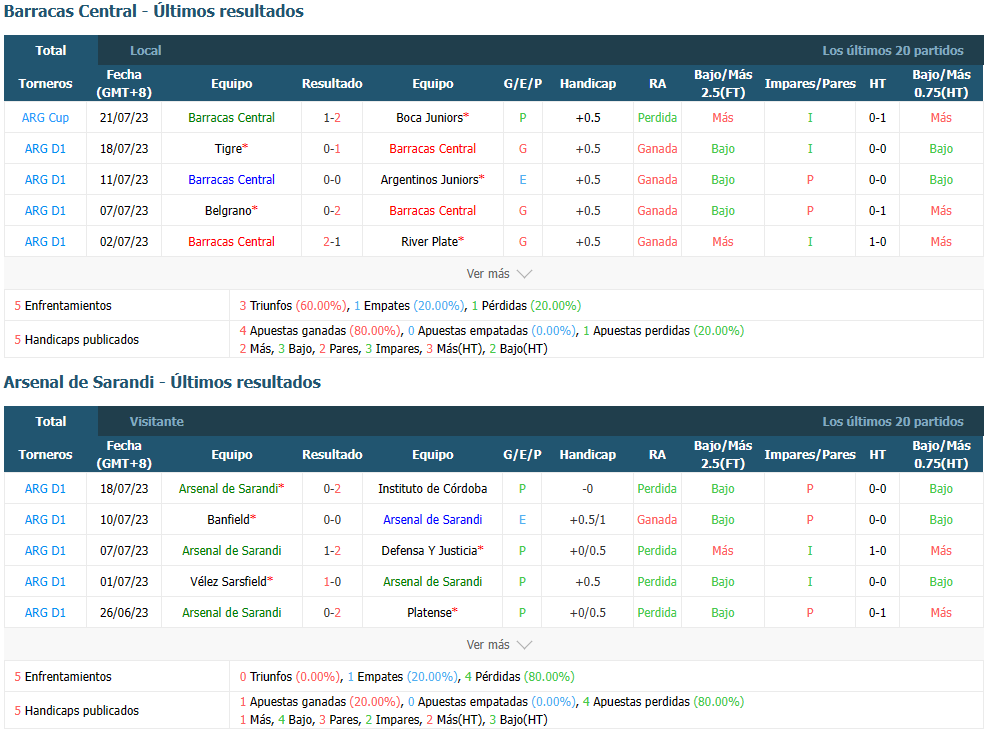990x734 pixels.
Task: Click Vélez Sarsfield team name
Action: point(231,582)
